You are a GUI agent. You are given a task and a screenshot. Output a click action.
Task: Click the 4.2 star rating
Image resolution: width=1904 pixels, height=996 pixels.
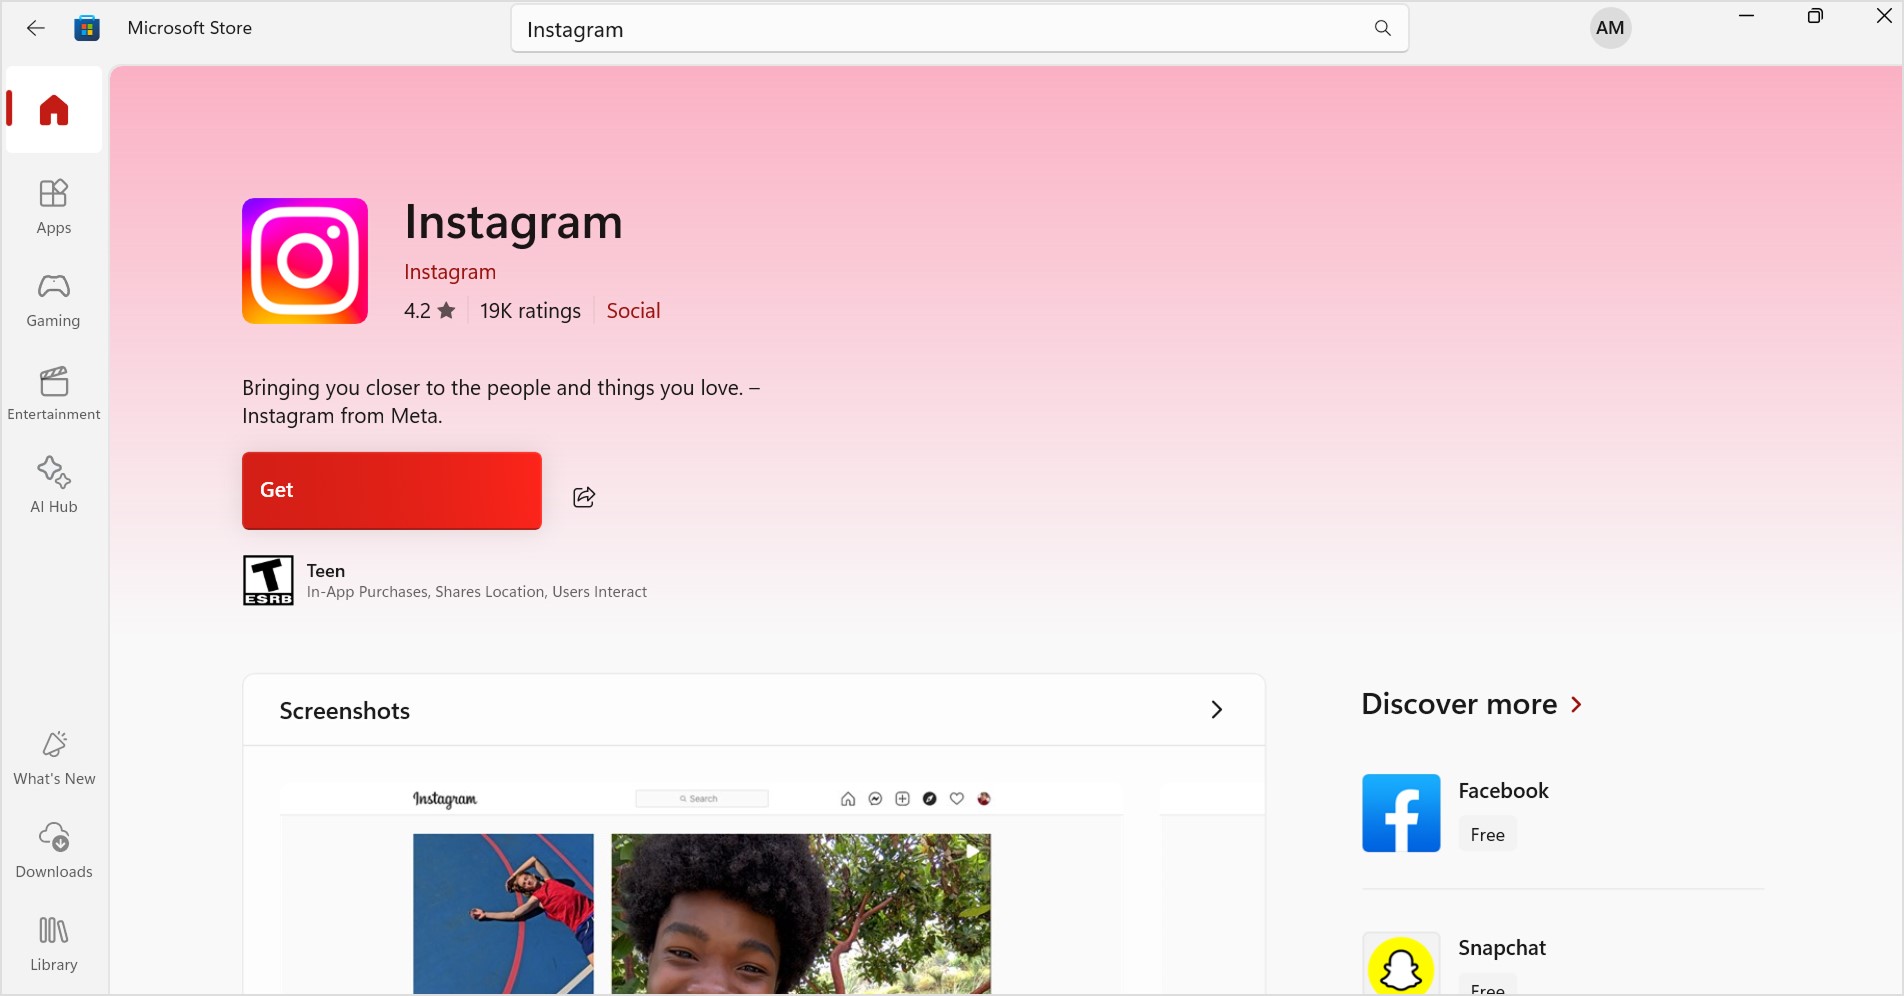coord(429,311)
